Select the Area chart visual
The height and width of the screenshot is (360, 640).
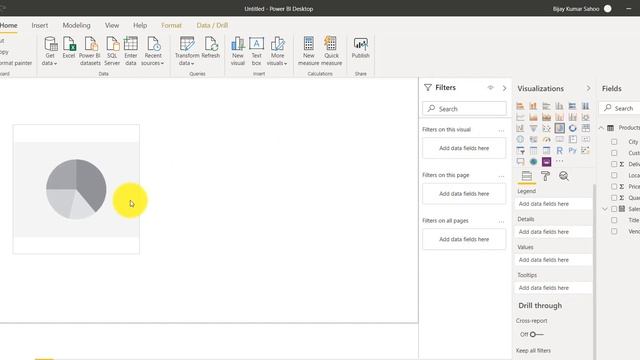[533, 117]
